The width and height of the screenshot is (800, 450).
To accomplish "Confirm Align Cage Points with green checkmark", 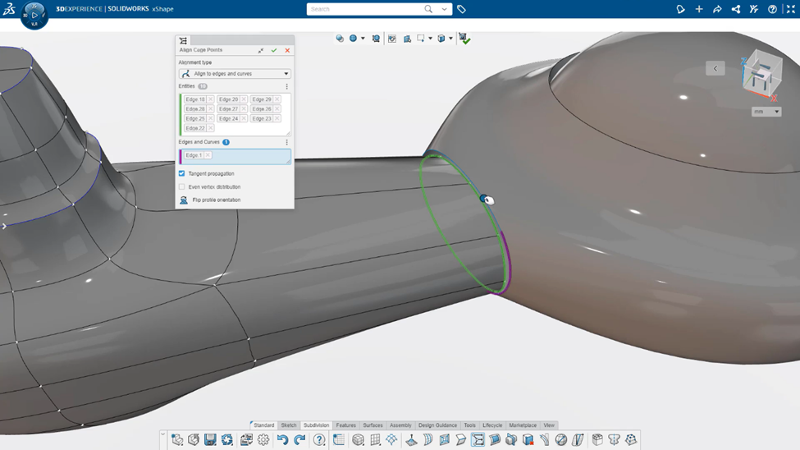I will [x=274, y=50].
